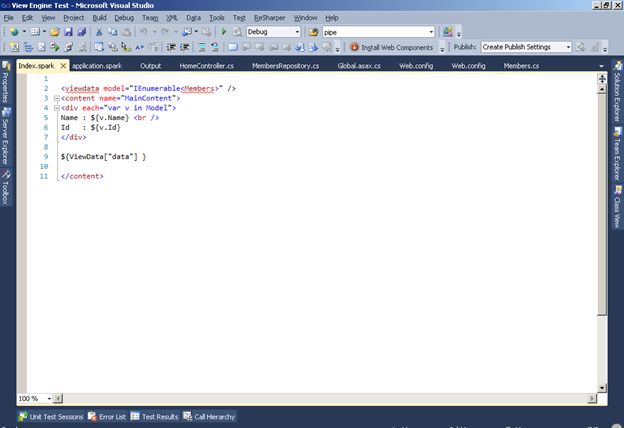Click the comment out lines icon
The width and height of the screenshot is (624, 428).
[x=202, y=47]
